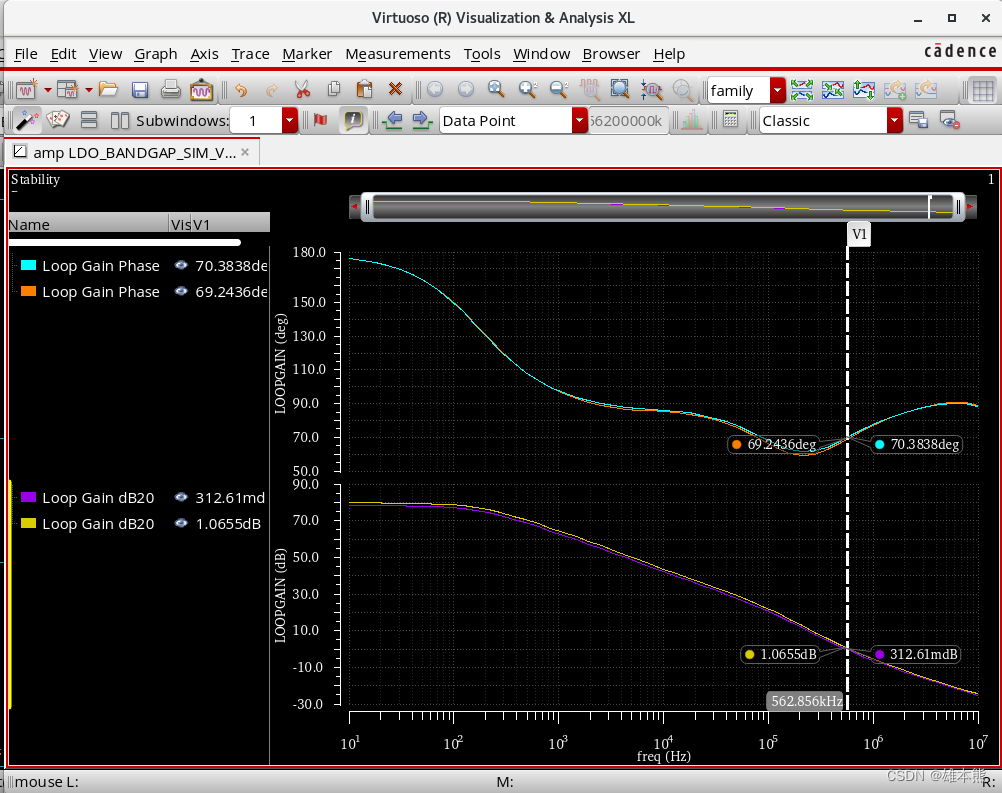Click the purple Loop Gain dB20 color swatch
Image resolution: width=1002 pixels, height=793 pixels.
29,497
